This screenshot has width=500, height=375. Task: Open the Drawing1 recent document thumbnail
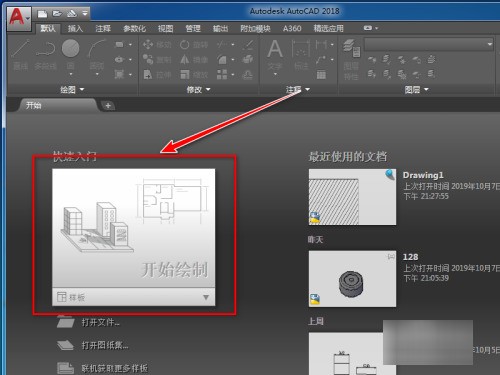[x=352, y=197]
